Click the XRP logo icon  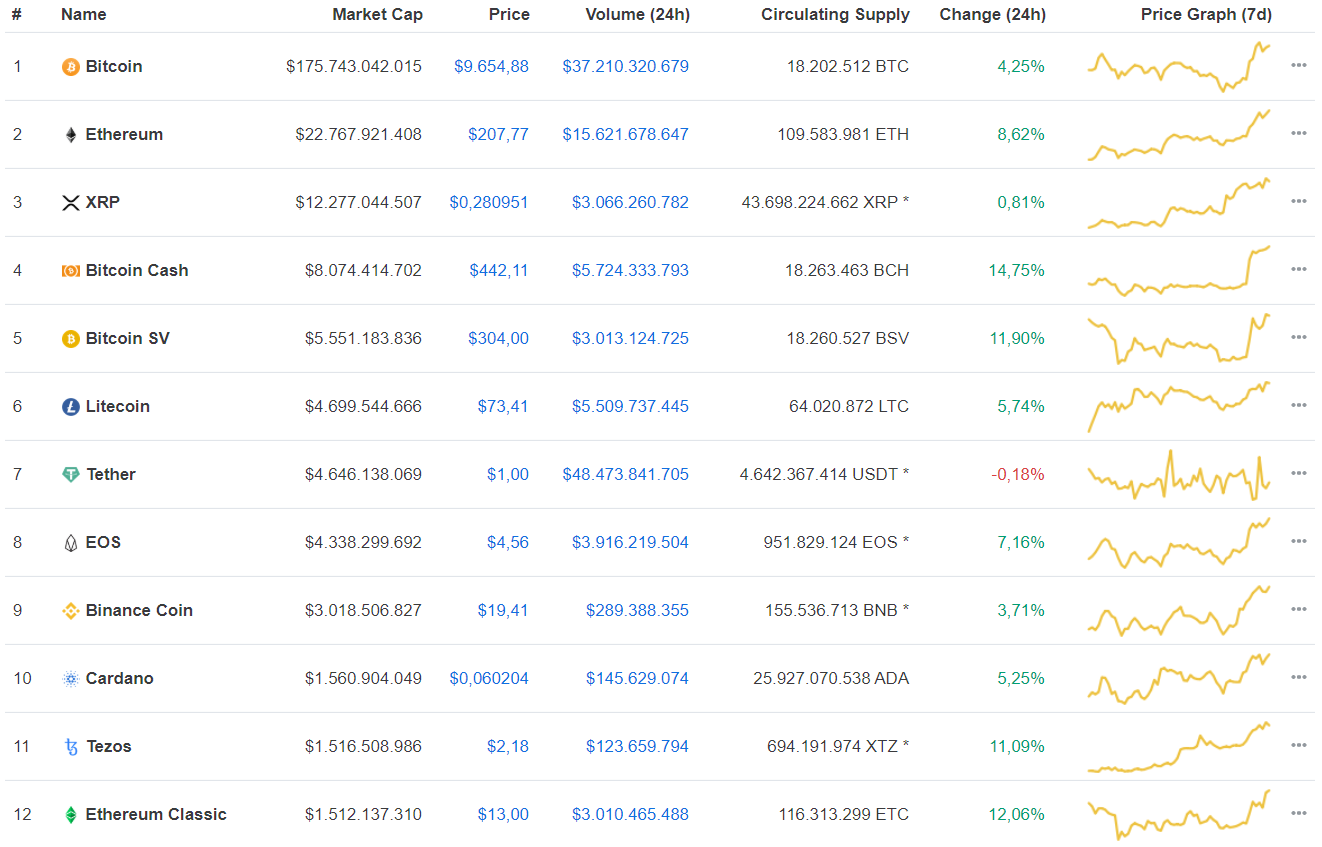(71, 203)
